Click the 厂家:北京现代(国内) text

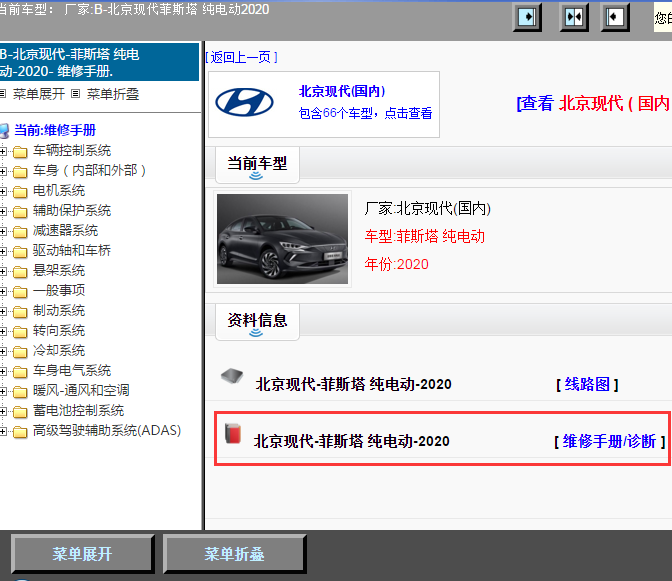coord(428,209)
